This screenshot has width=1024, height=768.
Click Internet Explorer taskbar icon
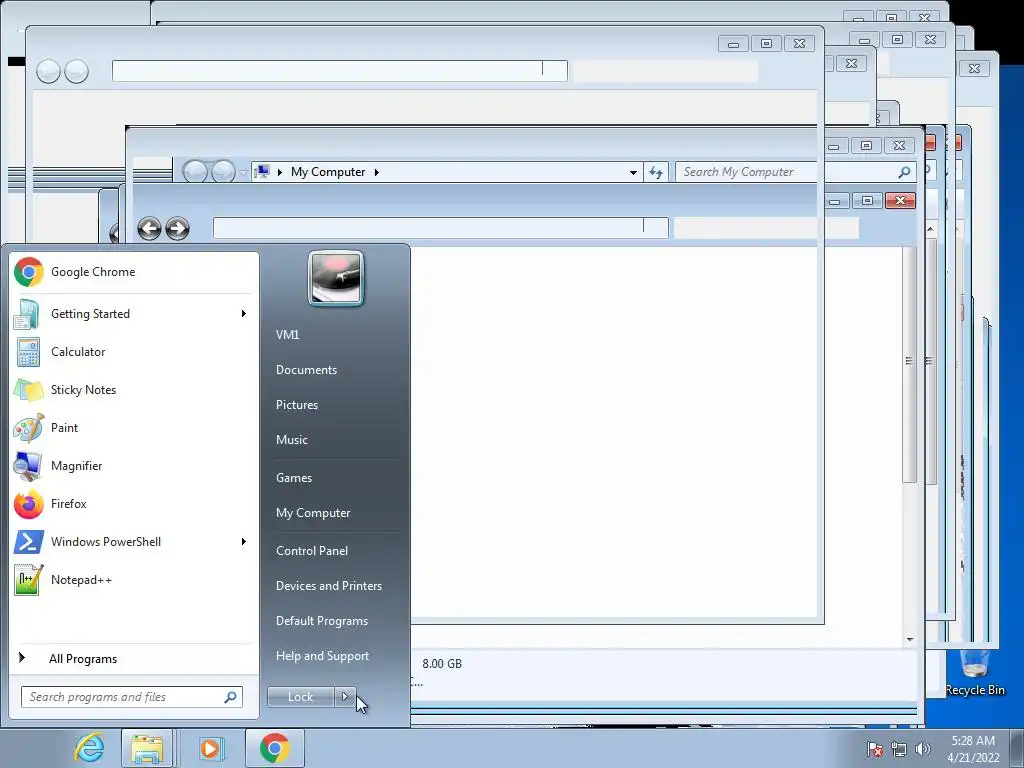point(89,748)
